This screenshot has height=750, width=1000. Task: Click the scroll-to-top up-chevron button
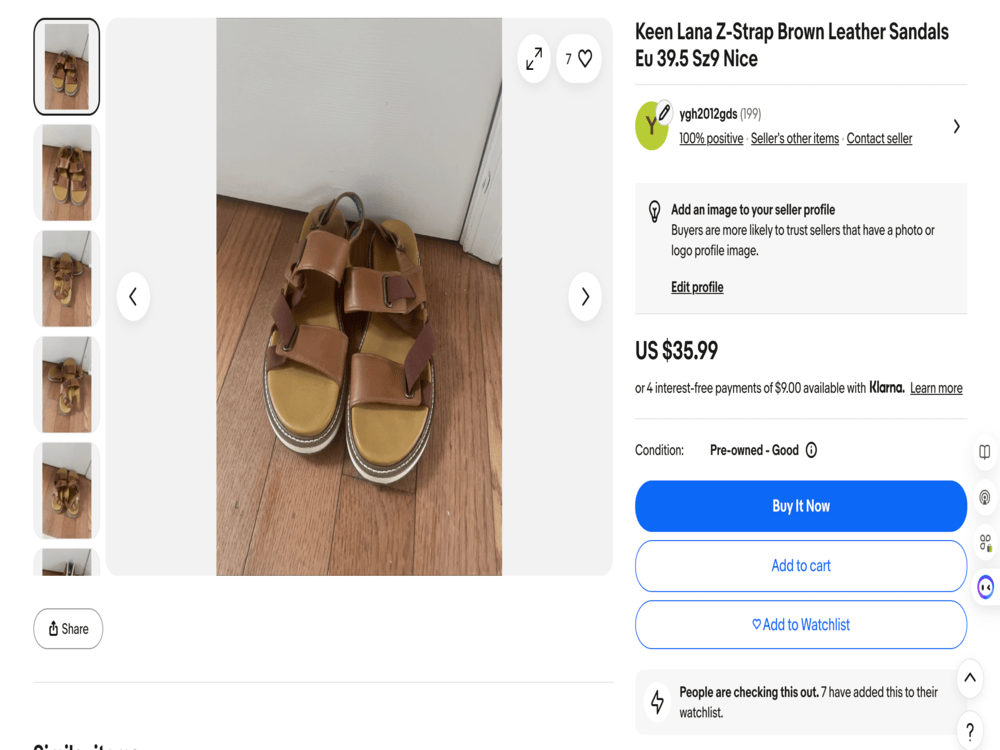pos(970,677)
